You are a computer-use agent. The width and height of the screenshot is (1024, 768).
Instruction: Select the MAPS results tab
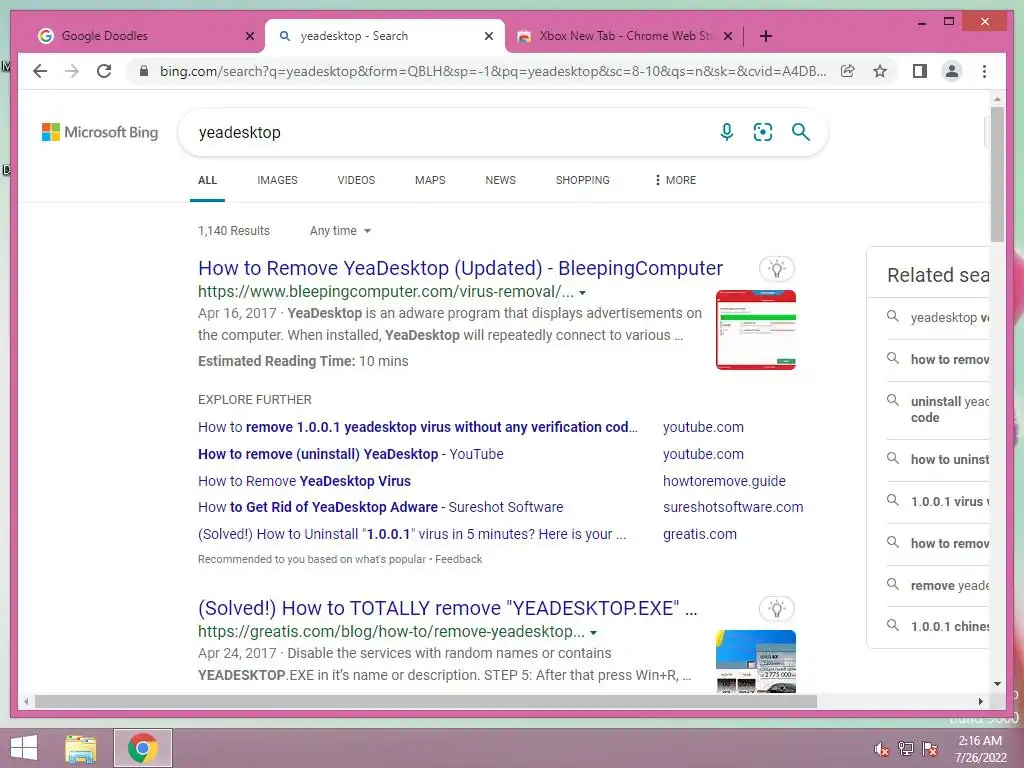pos(430,180)
